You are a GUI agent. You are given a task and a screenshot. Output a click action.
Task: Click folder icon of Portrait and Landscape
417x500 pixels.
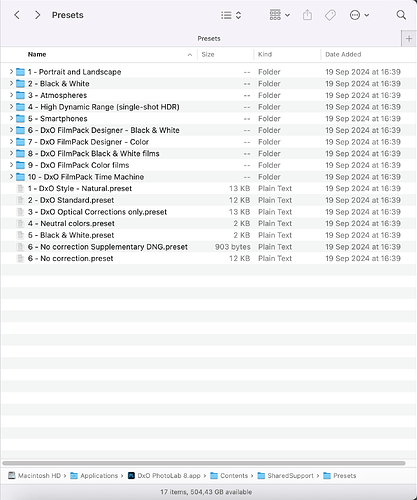(x=20, y=72)
